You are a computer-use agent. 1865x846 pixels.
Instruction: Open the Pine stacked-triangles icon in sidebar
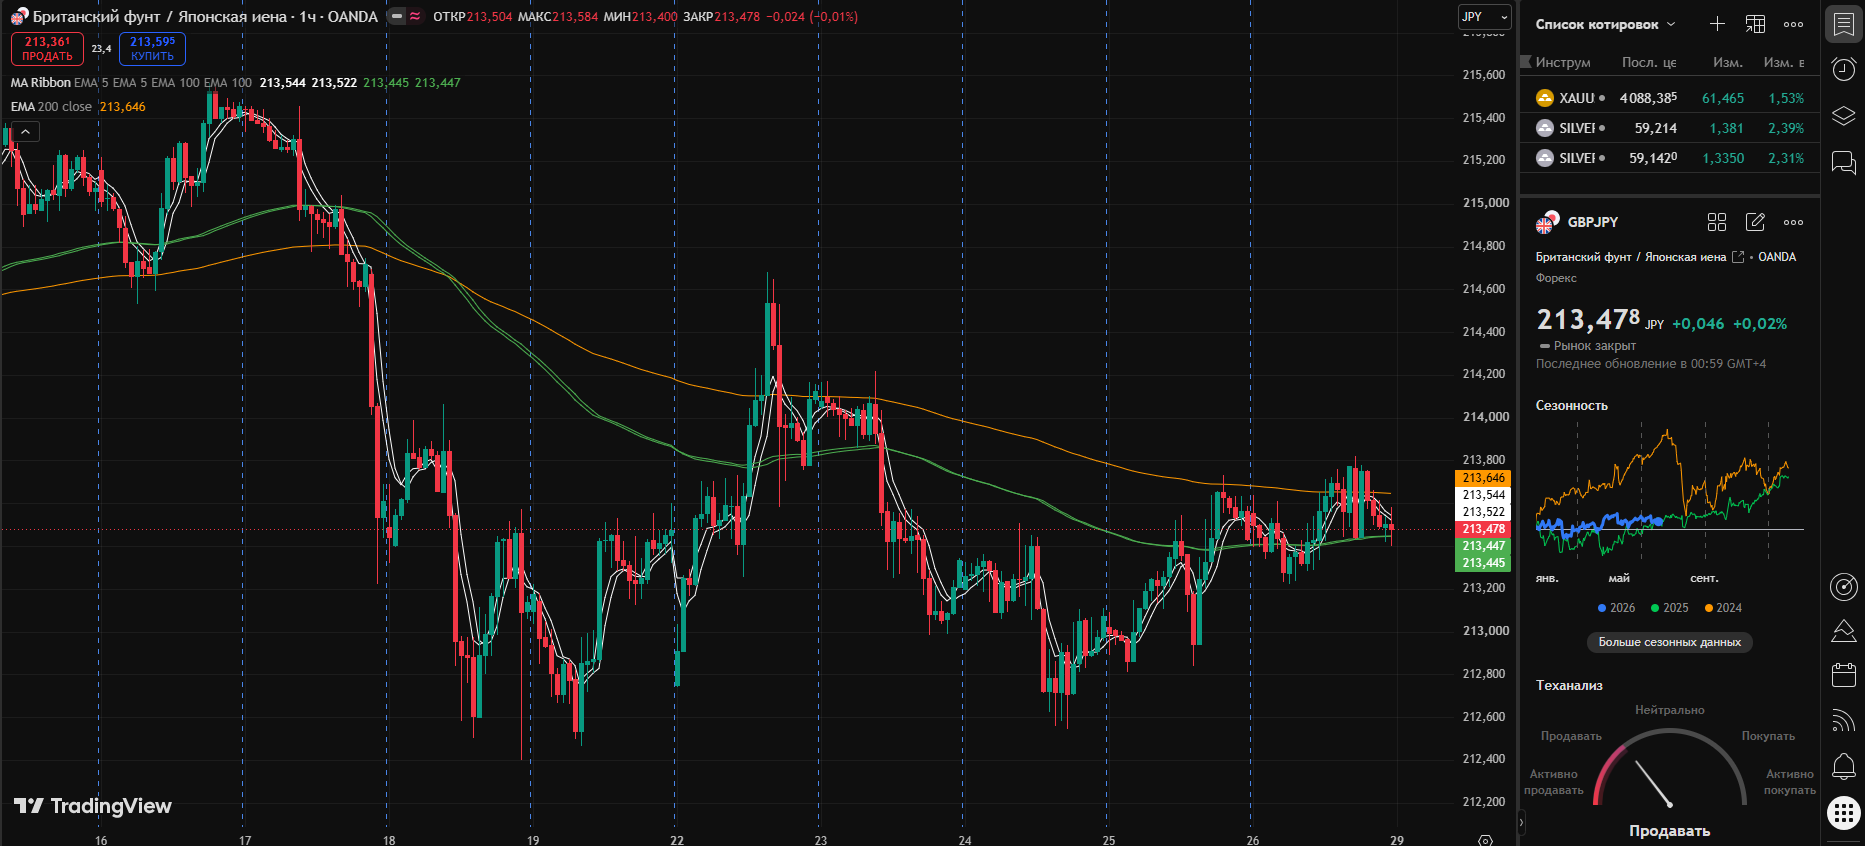[x=1843, y=631]
